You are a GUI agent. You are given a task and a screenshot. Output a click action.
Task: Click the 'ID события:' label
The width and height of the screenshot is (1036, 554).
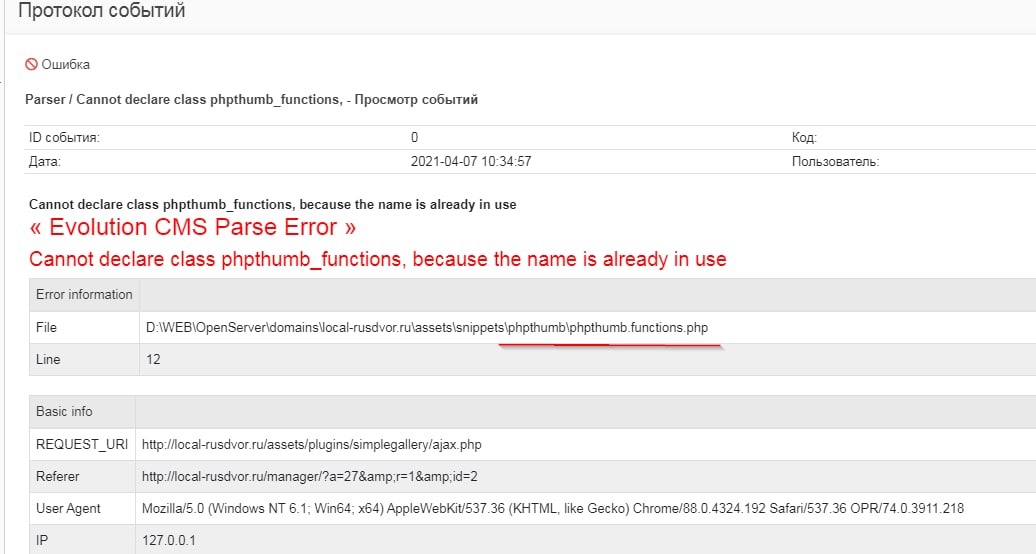(x=64, y=138)
